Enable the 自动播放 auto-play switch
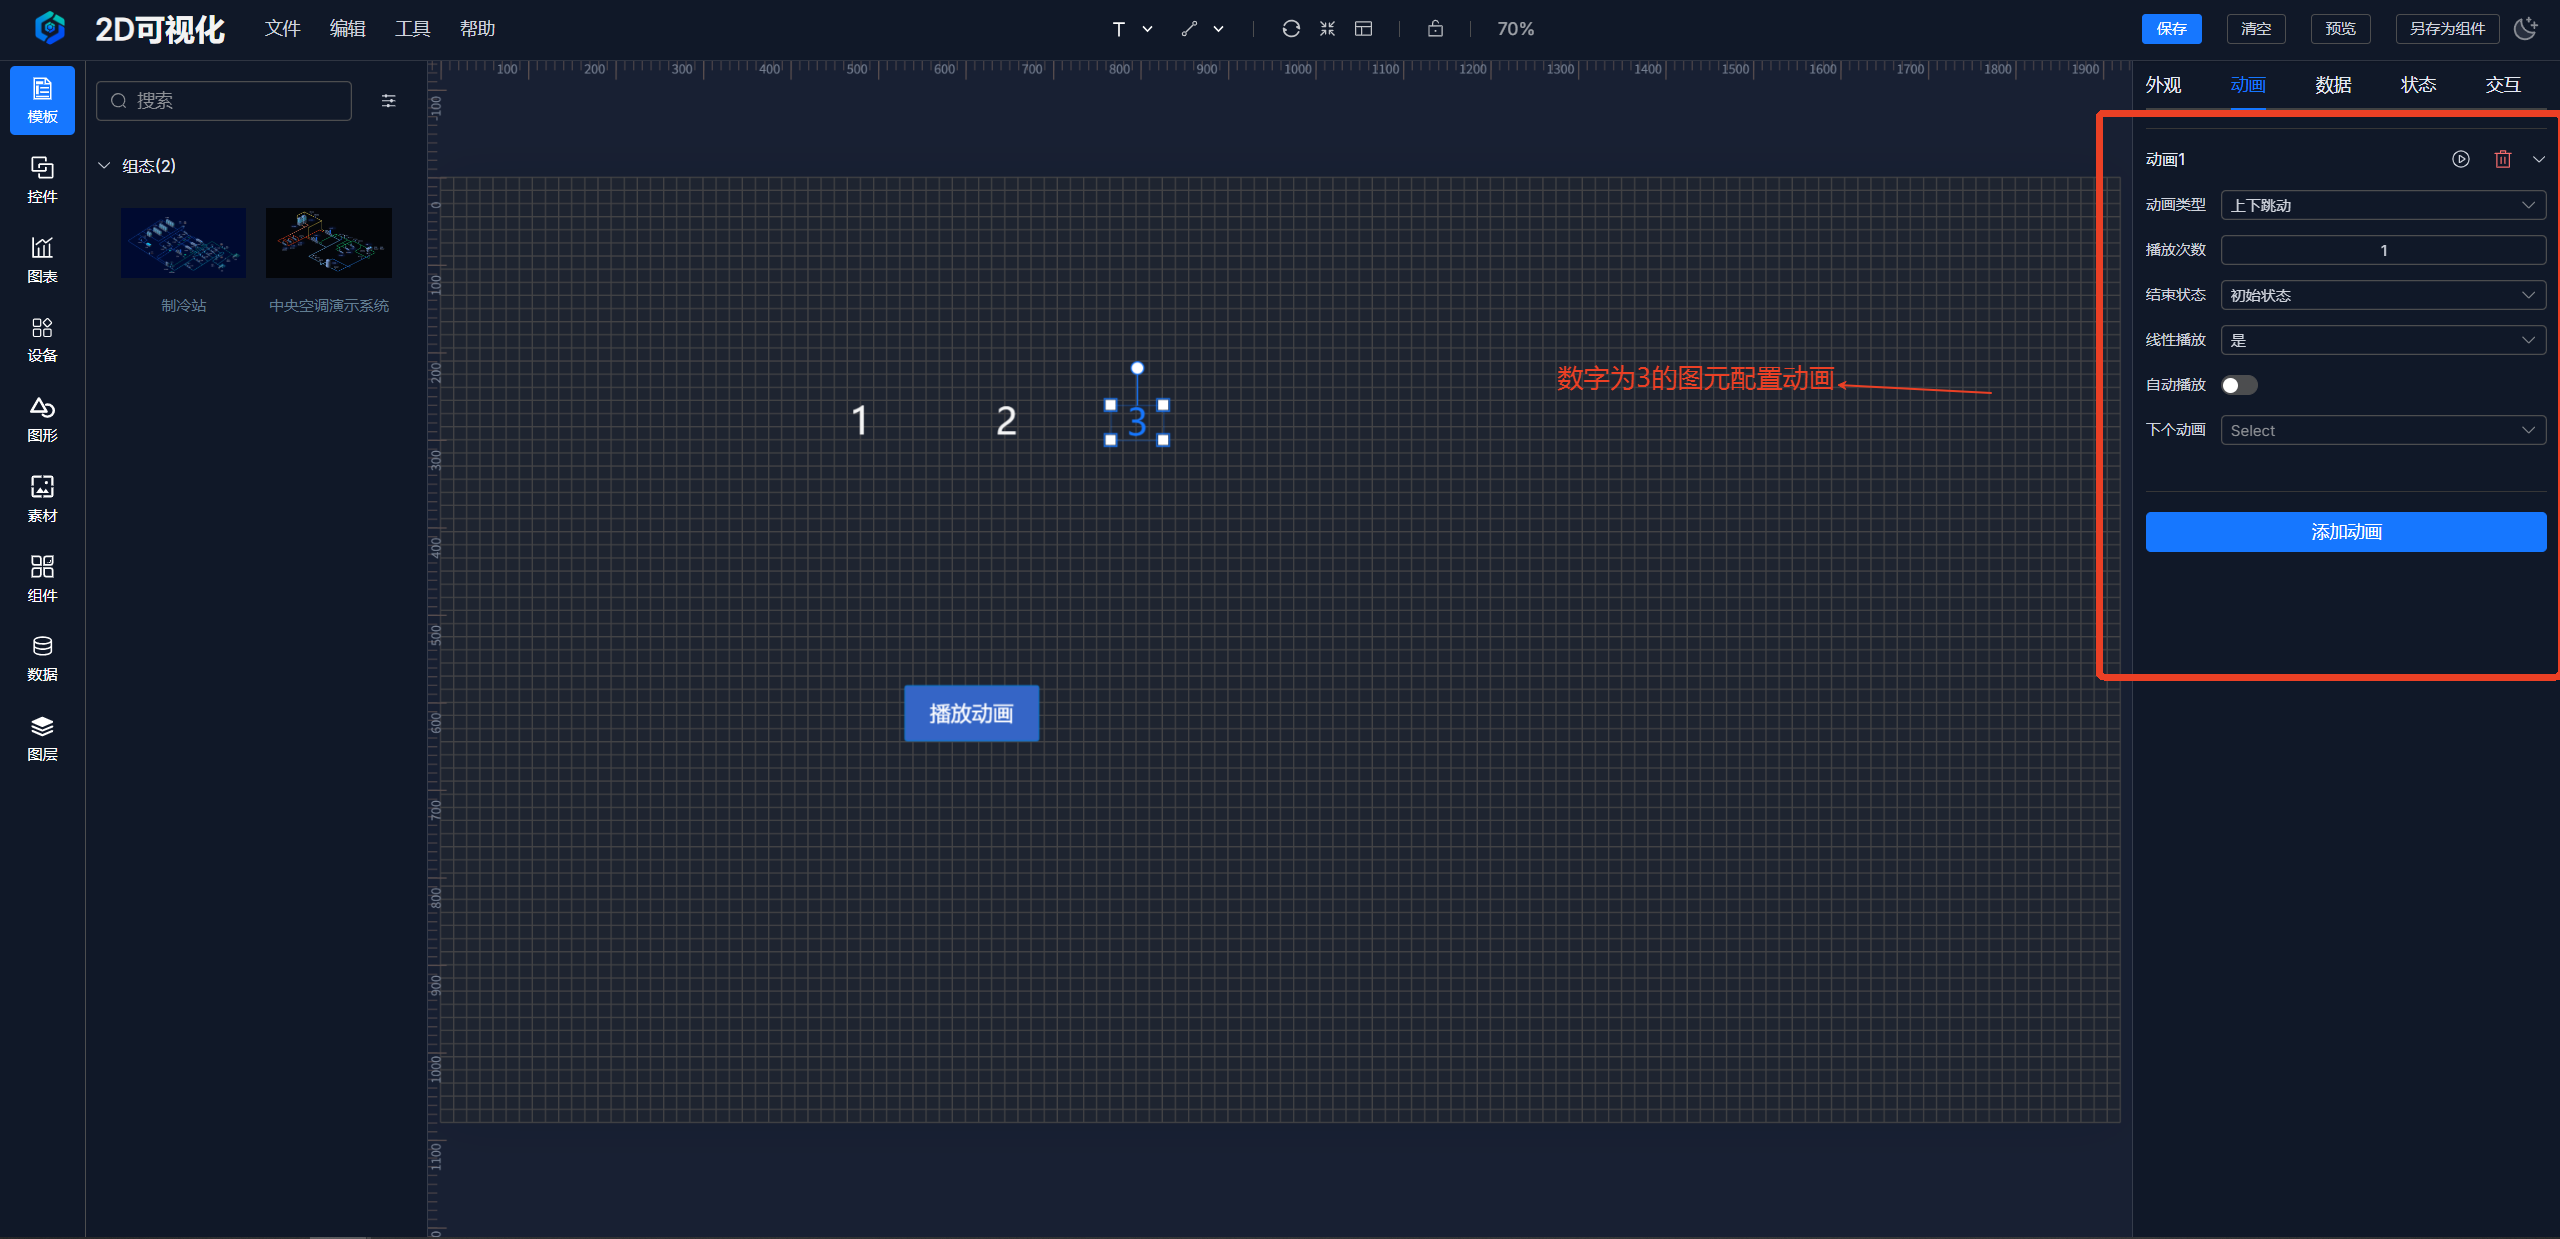The image size is (2560, 1239). point(2239,385)
